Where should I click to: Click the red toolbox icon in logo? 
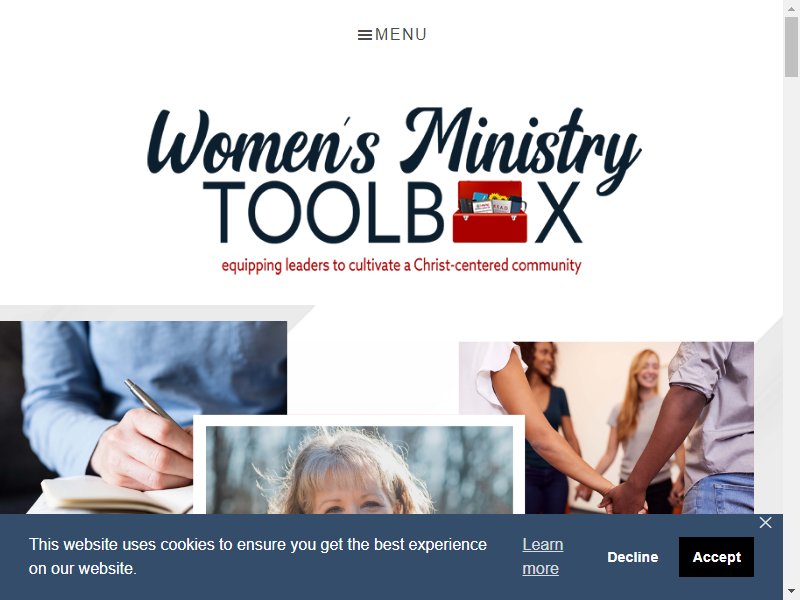pos(490,211)
